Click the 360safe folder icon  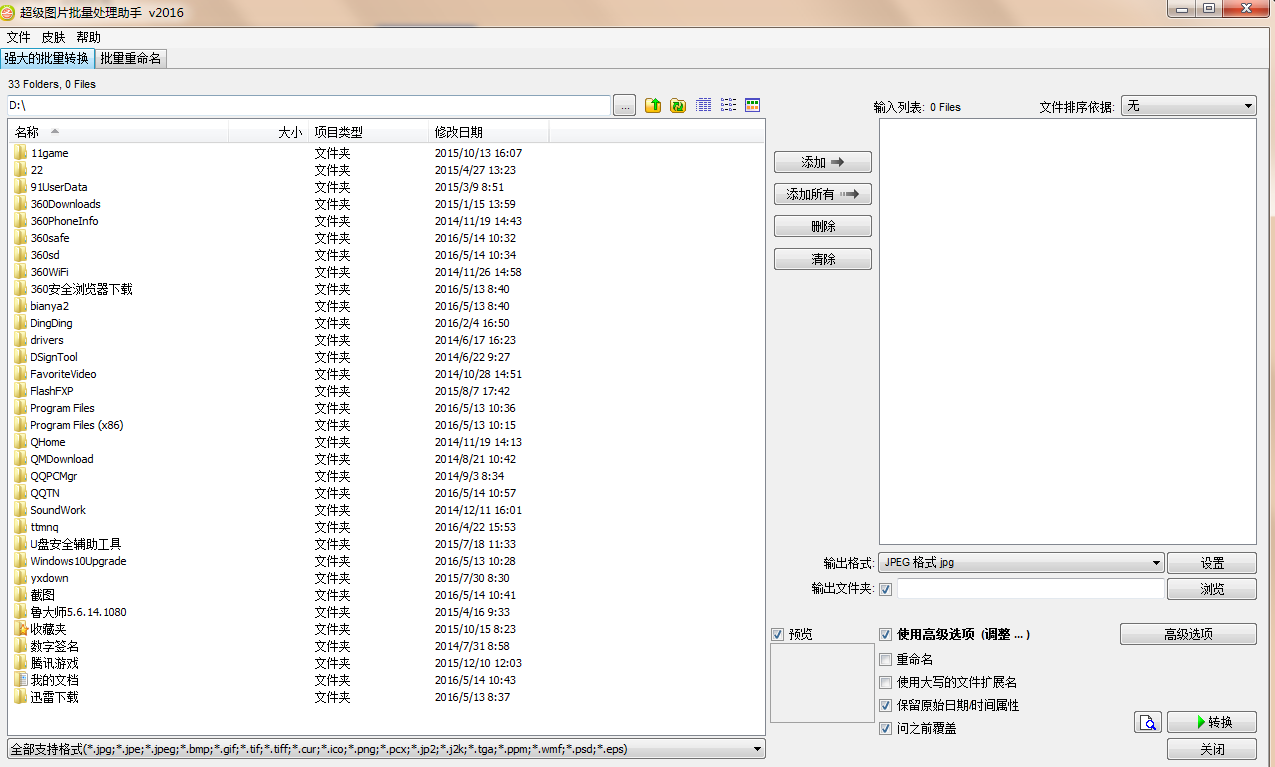click(x=21, y=238)
